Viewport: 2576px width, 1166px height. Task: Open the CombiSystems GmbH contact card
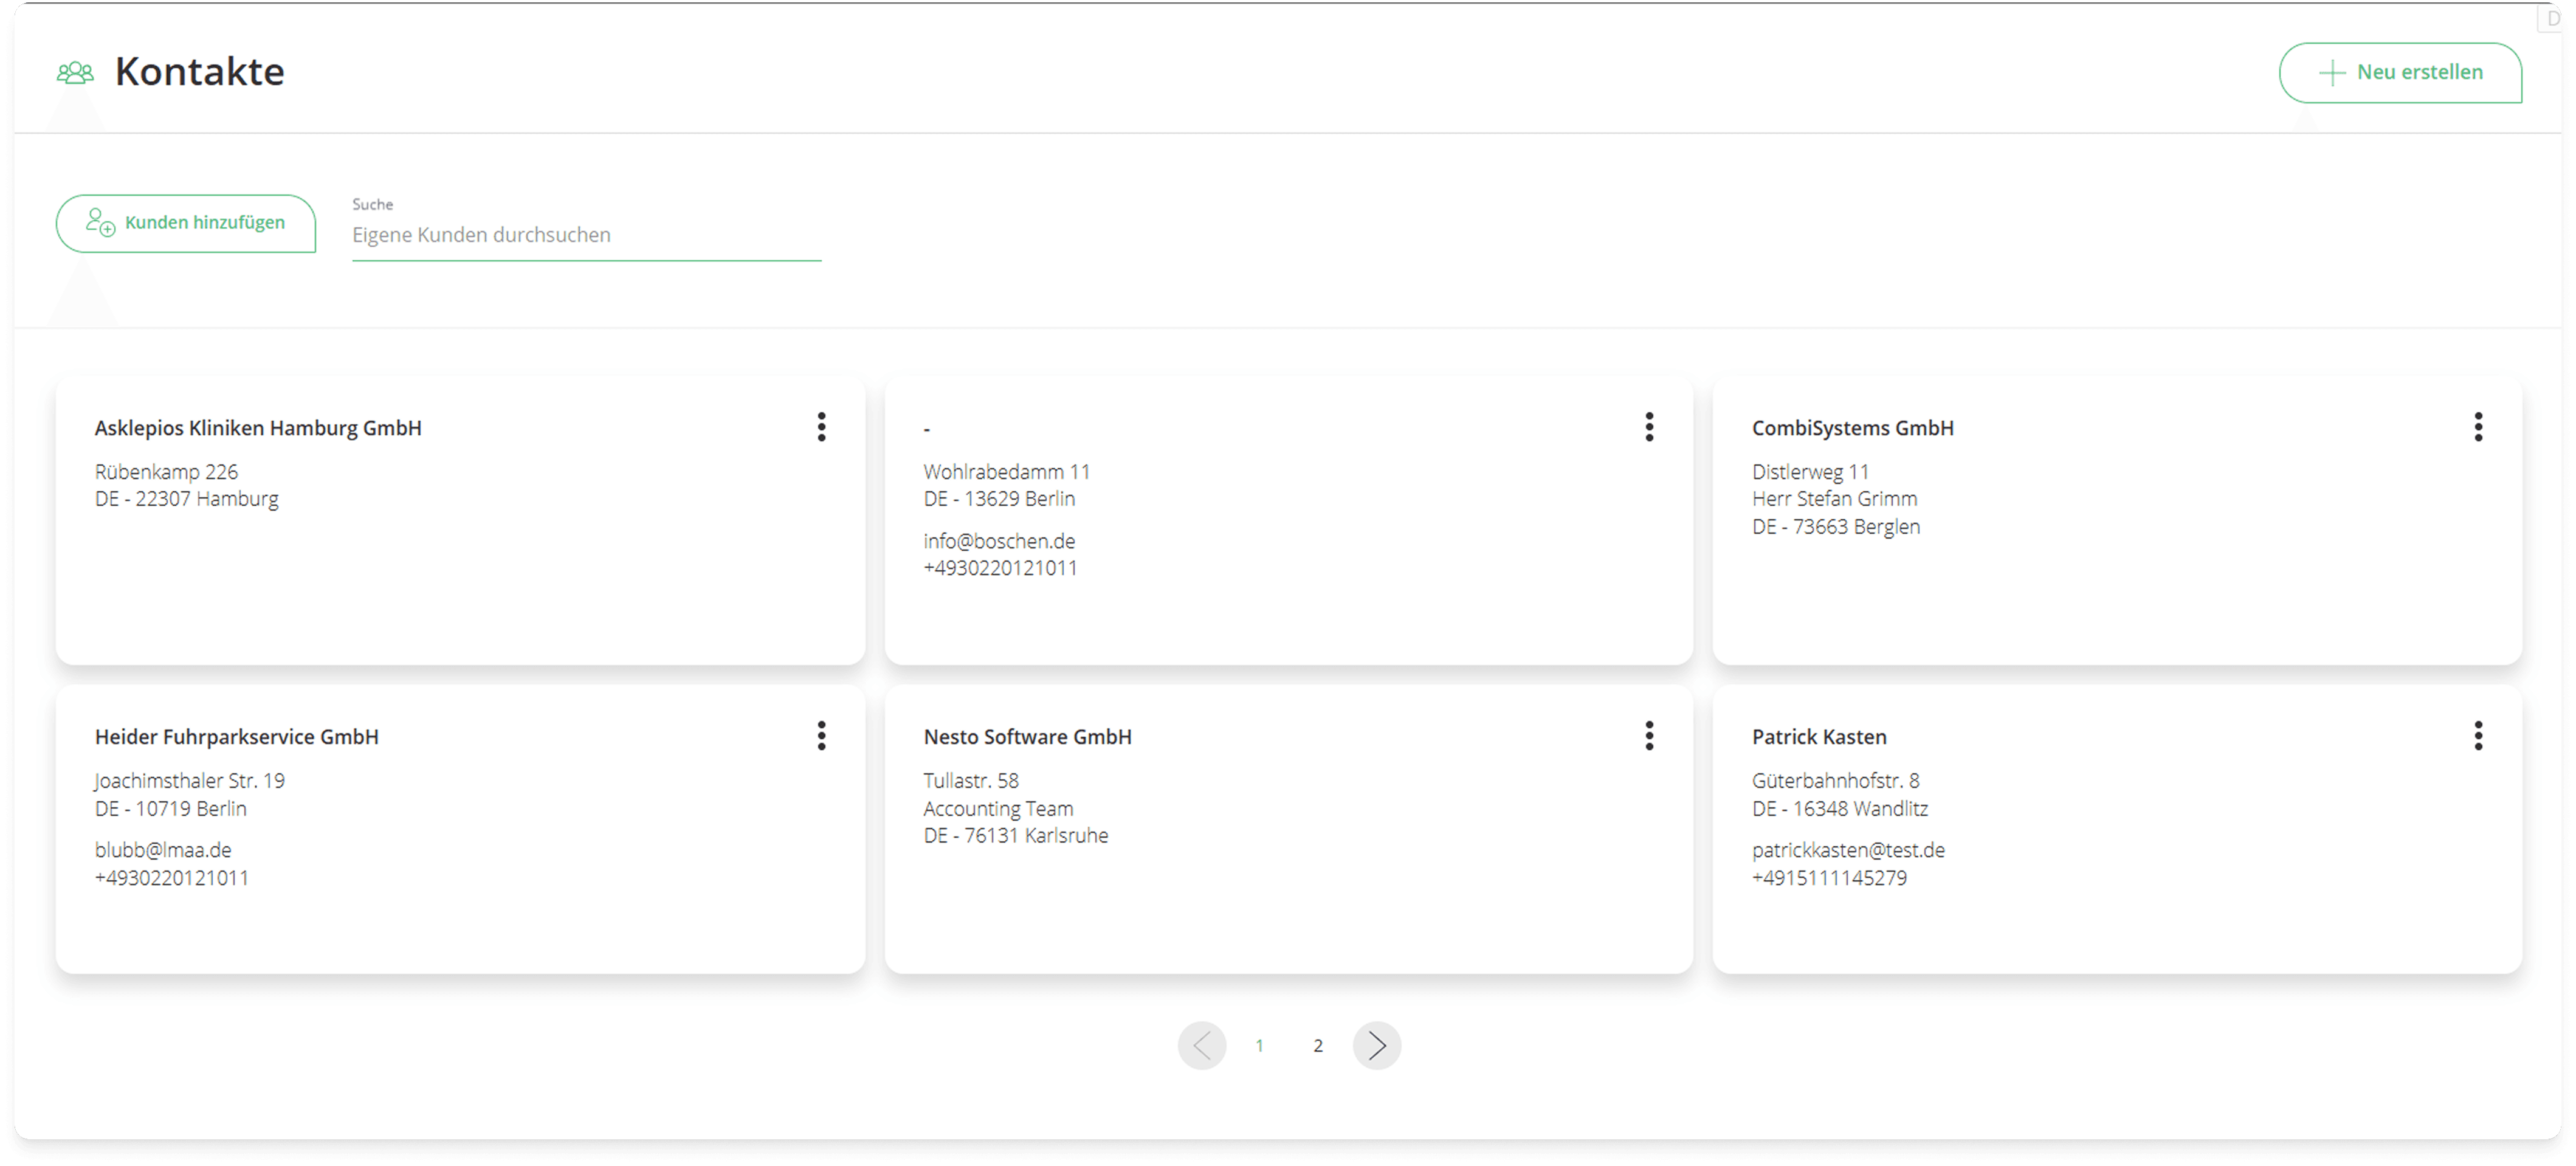click(x=1852, y=428)
